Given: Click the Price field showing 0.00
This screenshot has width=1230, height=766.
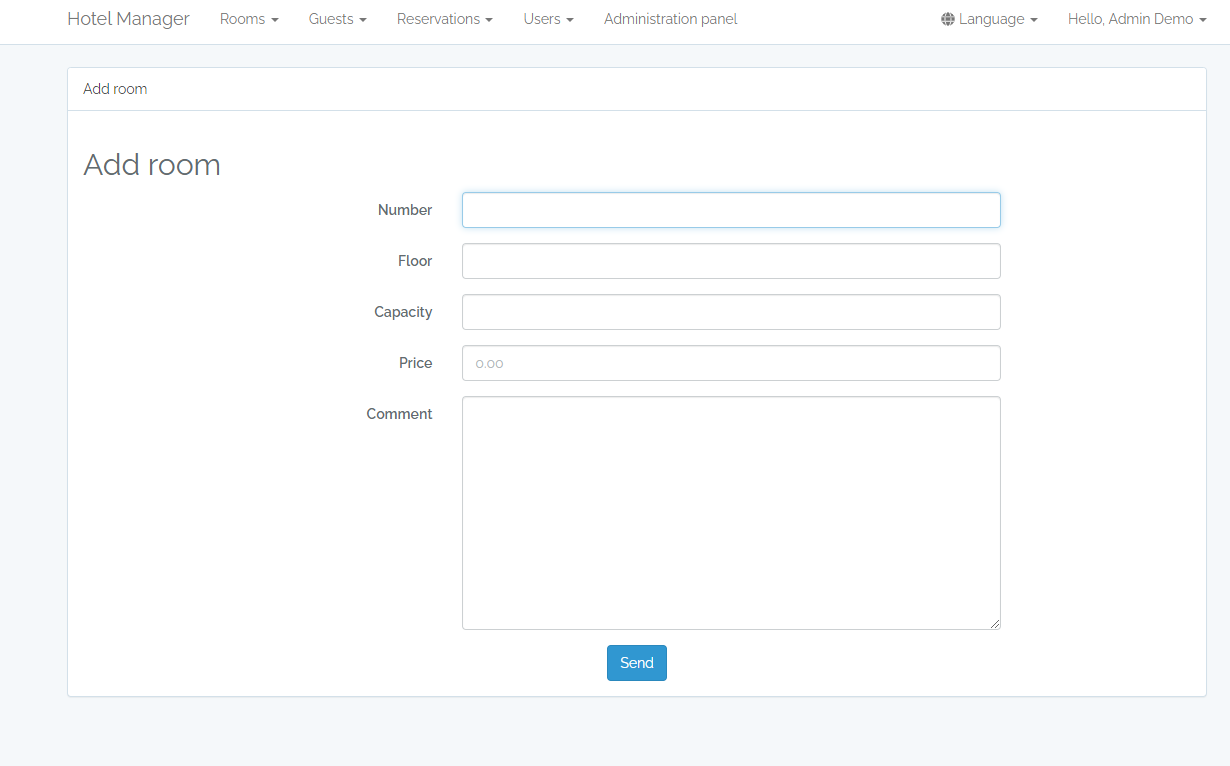Looking at the screenshot, I should click(730, 363).
